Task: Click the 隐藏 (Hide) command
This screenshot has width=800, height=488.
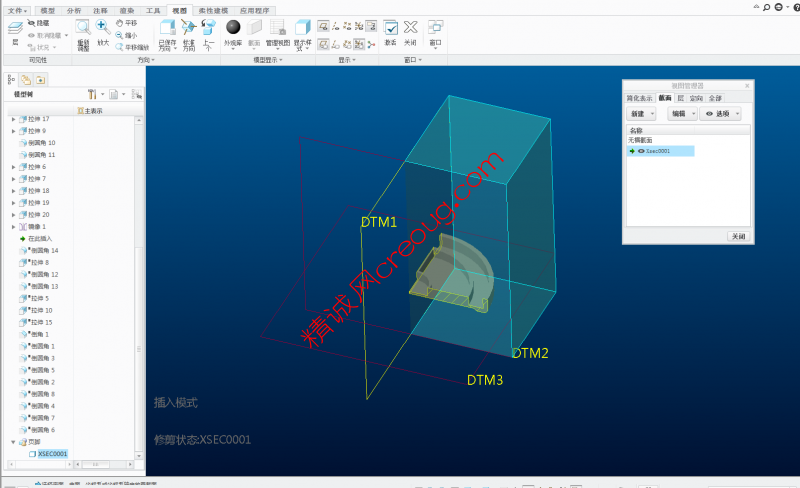Action: tap(38, 23)
